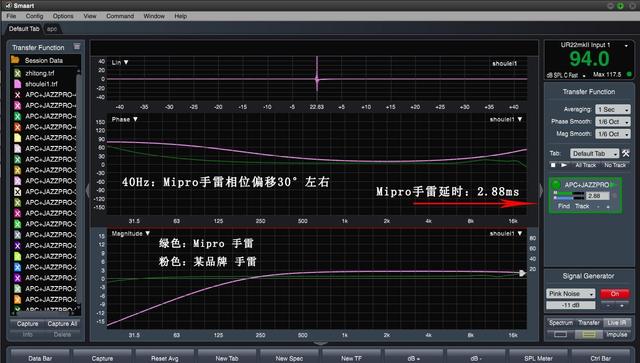The image size is (640, 363).
Task: Click the white arrow marker on the Magnitude plot
Action: coord(522,273)
